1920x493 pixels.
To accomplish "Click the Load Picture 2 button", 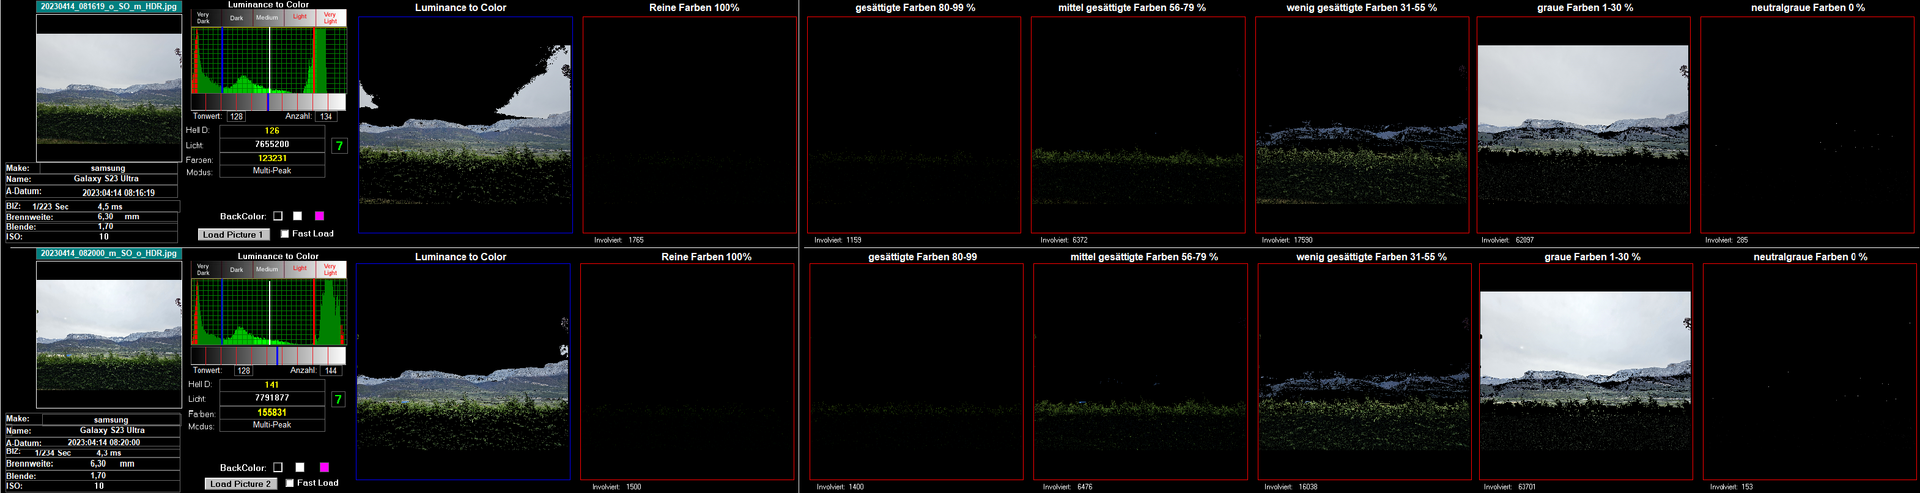I will point(240,484).
